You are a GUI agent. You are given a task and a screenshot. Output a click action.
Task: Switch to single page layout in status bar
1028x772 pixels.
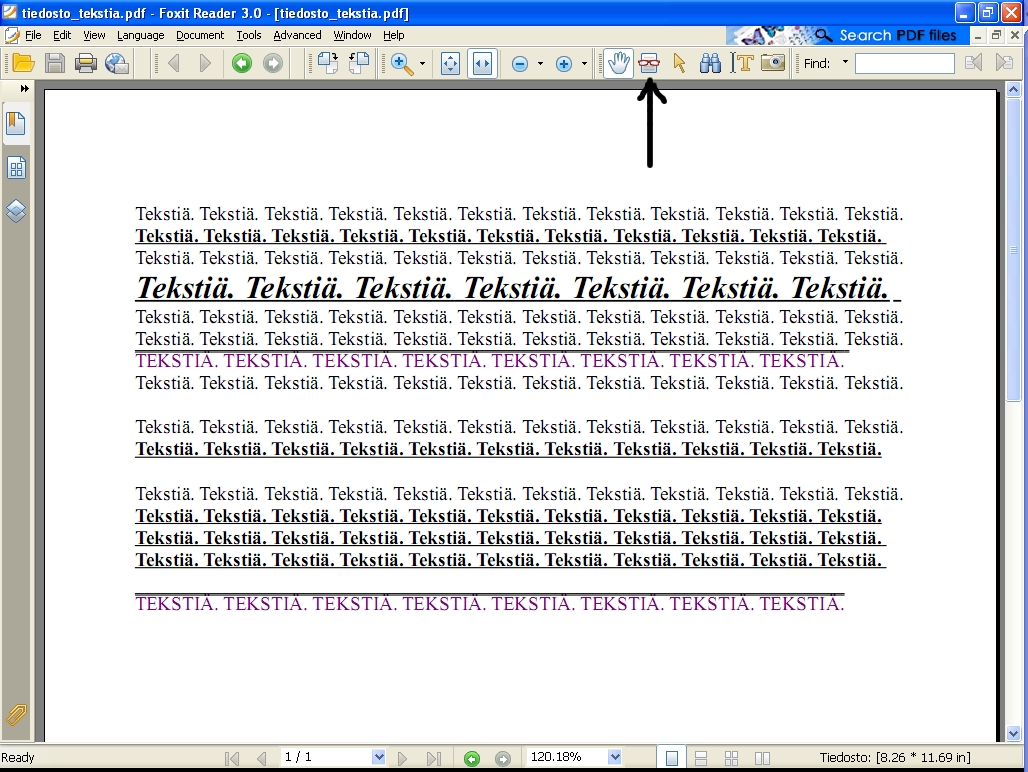tap(672, 758)
